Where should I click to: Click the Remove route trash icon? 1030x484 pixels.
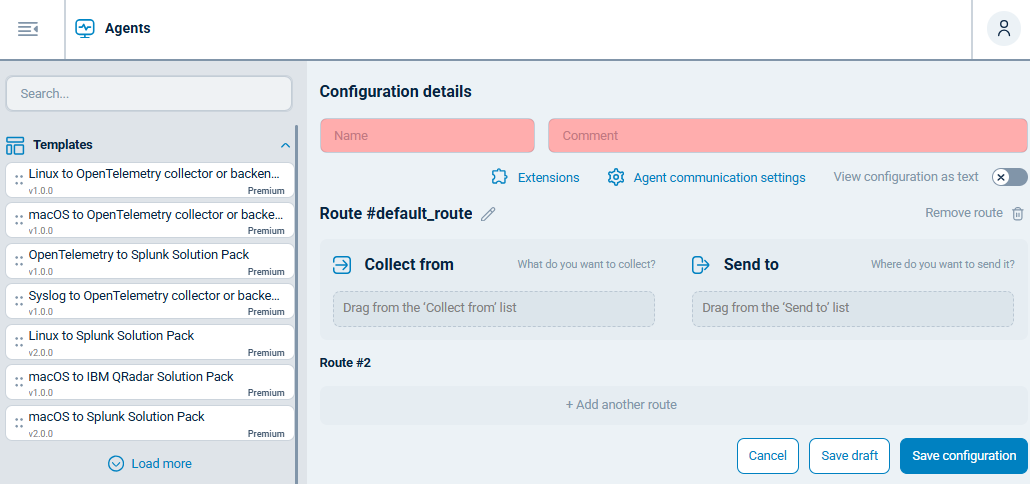click(1018, 213)
